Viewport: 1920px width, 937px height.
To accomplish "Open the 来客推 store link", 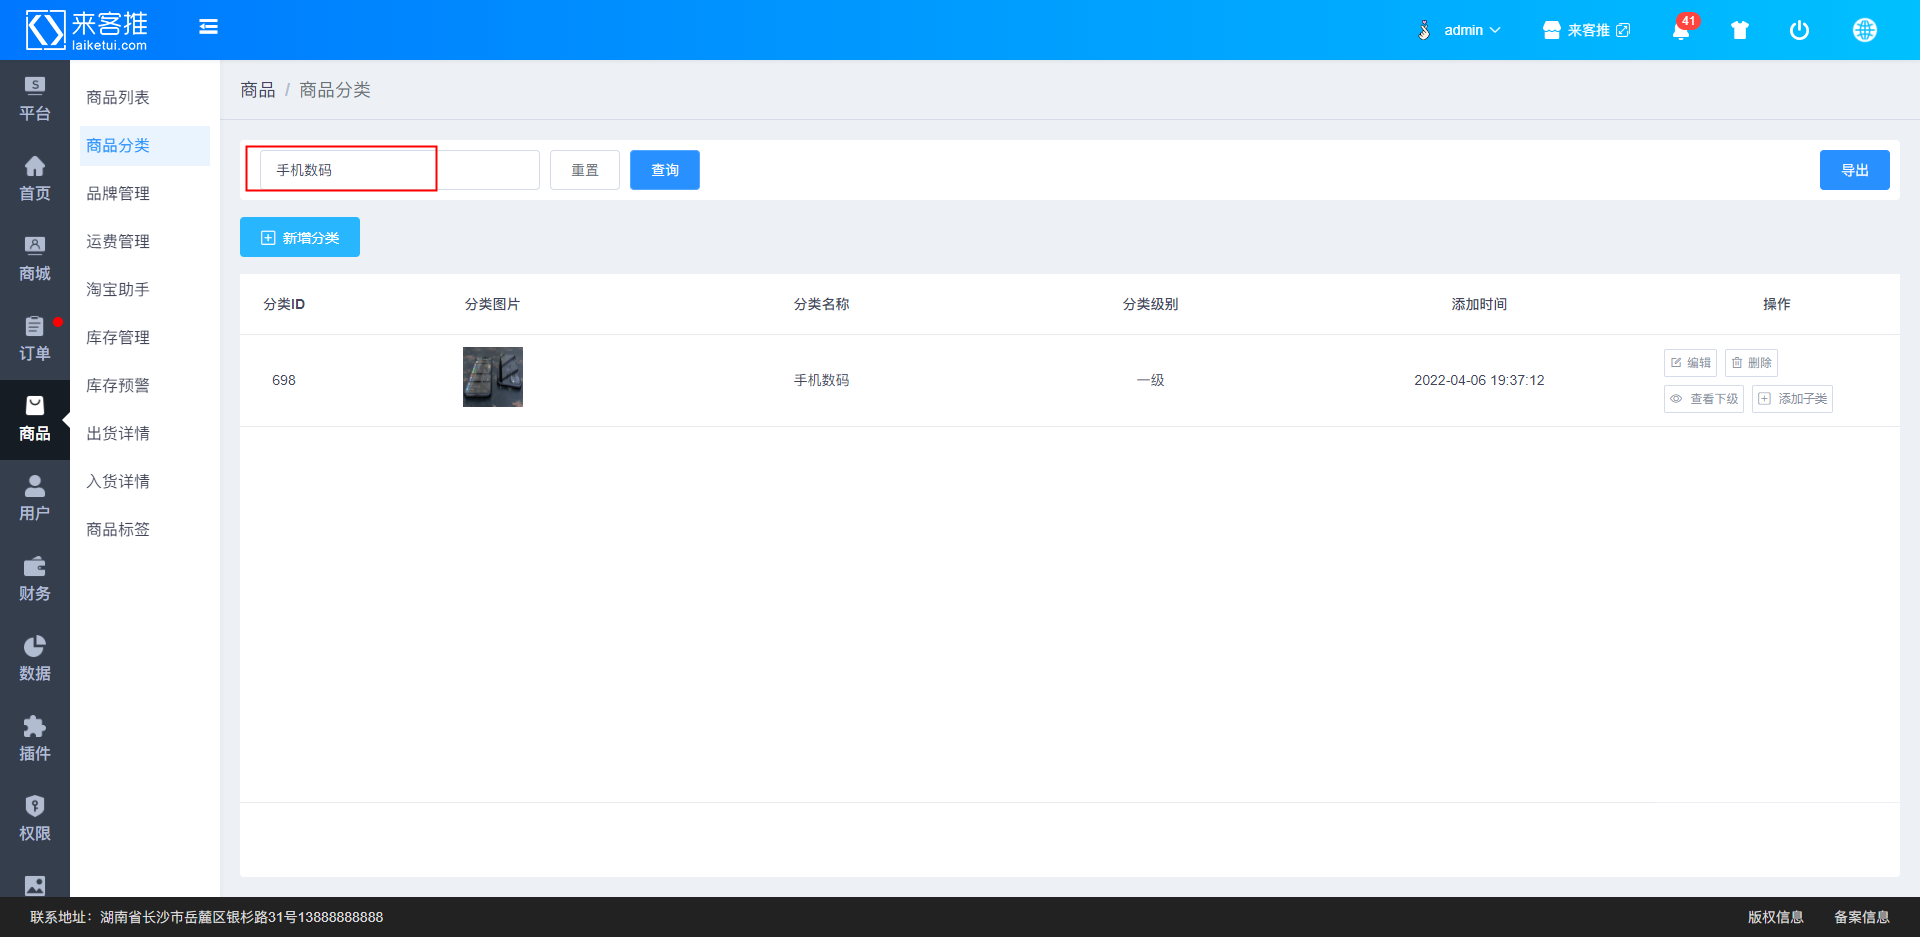I will pos(1586,30).
